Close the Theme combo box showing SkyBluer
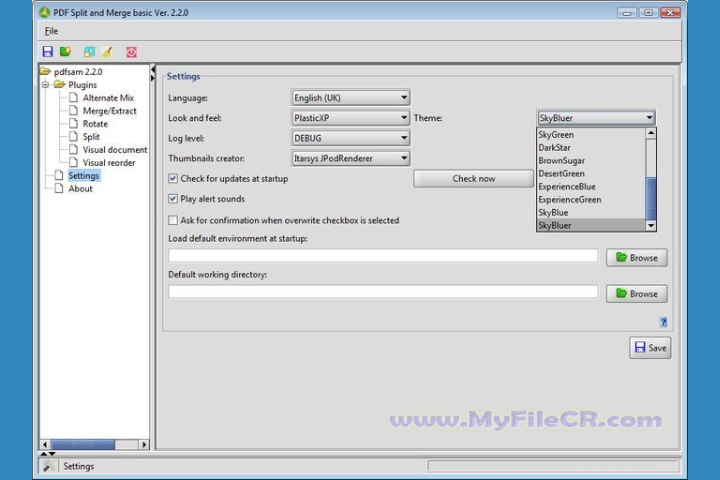The image size is (720, 480). coord(596,118)
